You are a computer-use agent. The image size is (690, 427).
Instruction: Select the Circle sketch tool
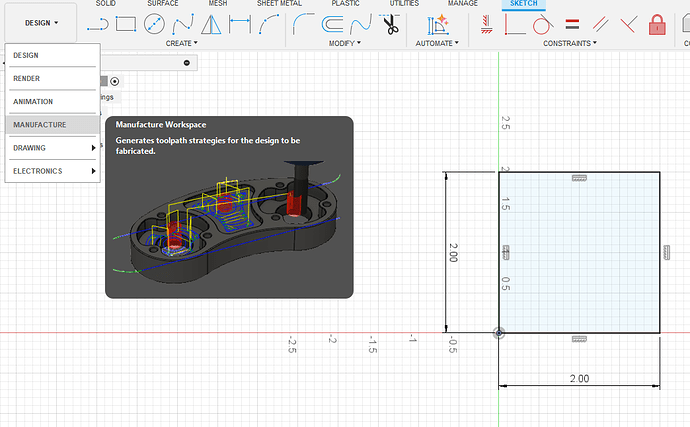[x=154, y=24]
